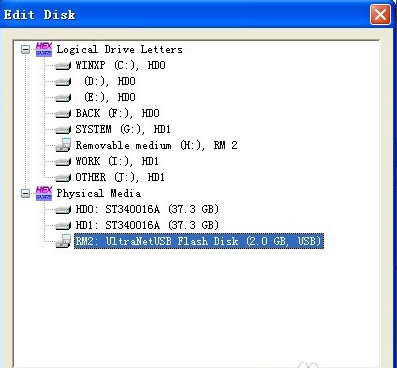This screenshot has height=368, width=397.
Task: Select OTHER (J:), HD1 entry
Action: (120, 177)
